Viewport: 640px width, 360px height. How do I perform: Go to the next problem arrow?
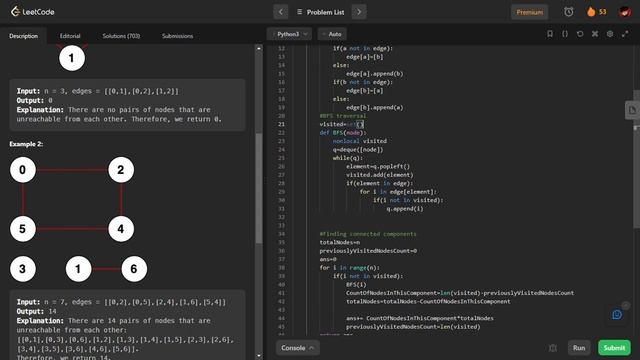pyautogui.click(x=359, y=12)
